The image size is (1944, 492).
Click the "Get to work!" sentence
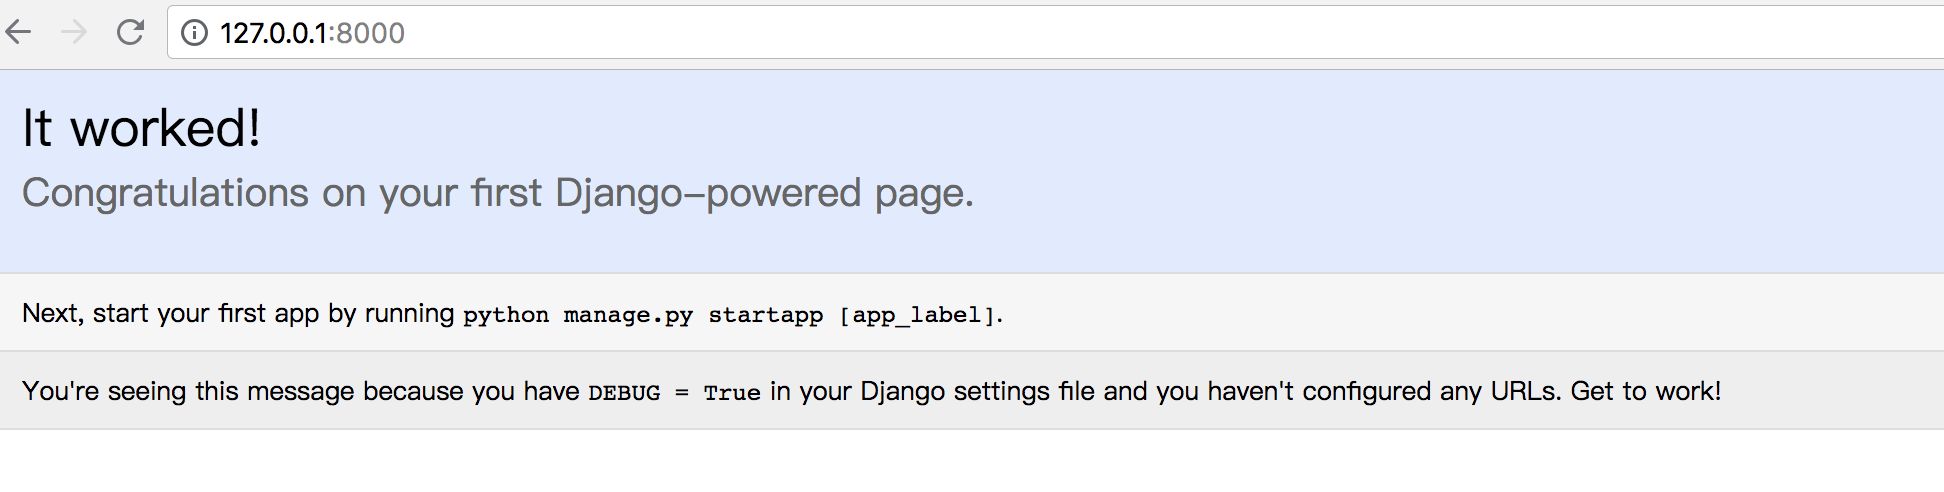(1646, 391)
